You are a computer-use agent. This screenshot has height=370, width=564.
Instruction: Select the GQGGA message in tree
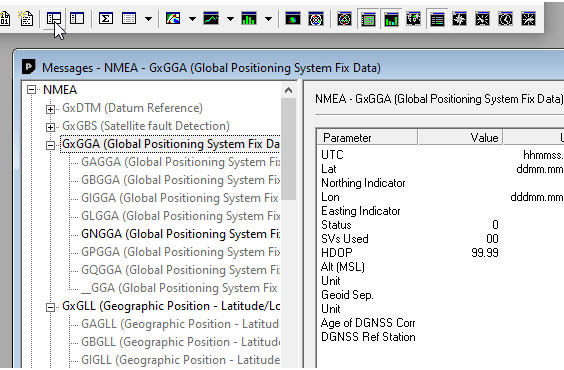180,270
